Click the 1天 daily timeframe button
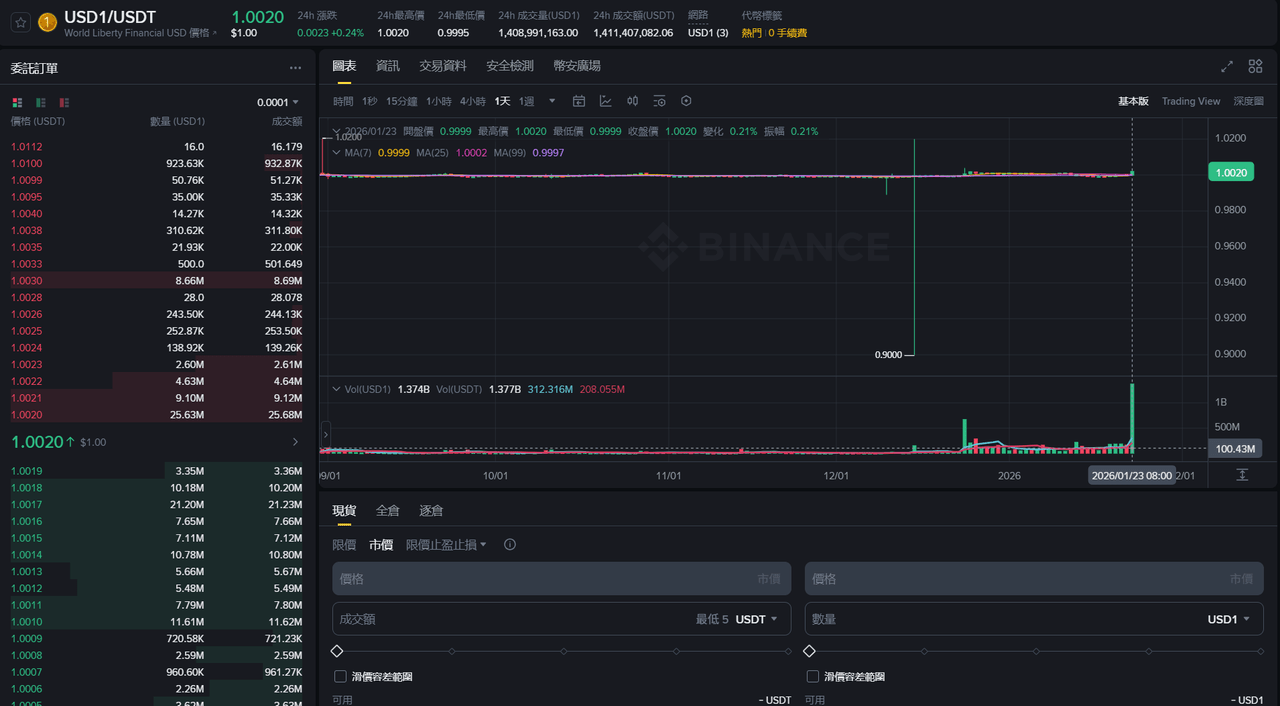 tap(504, 101)
